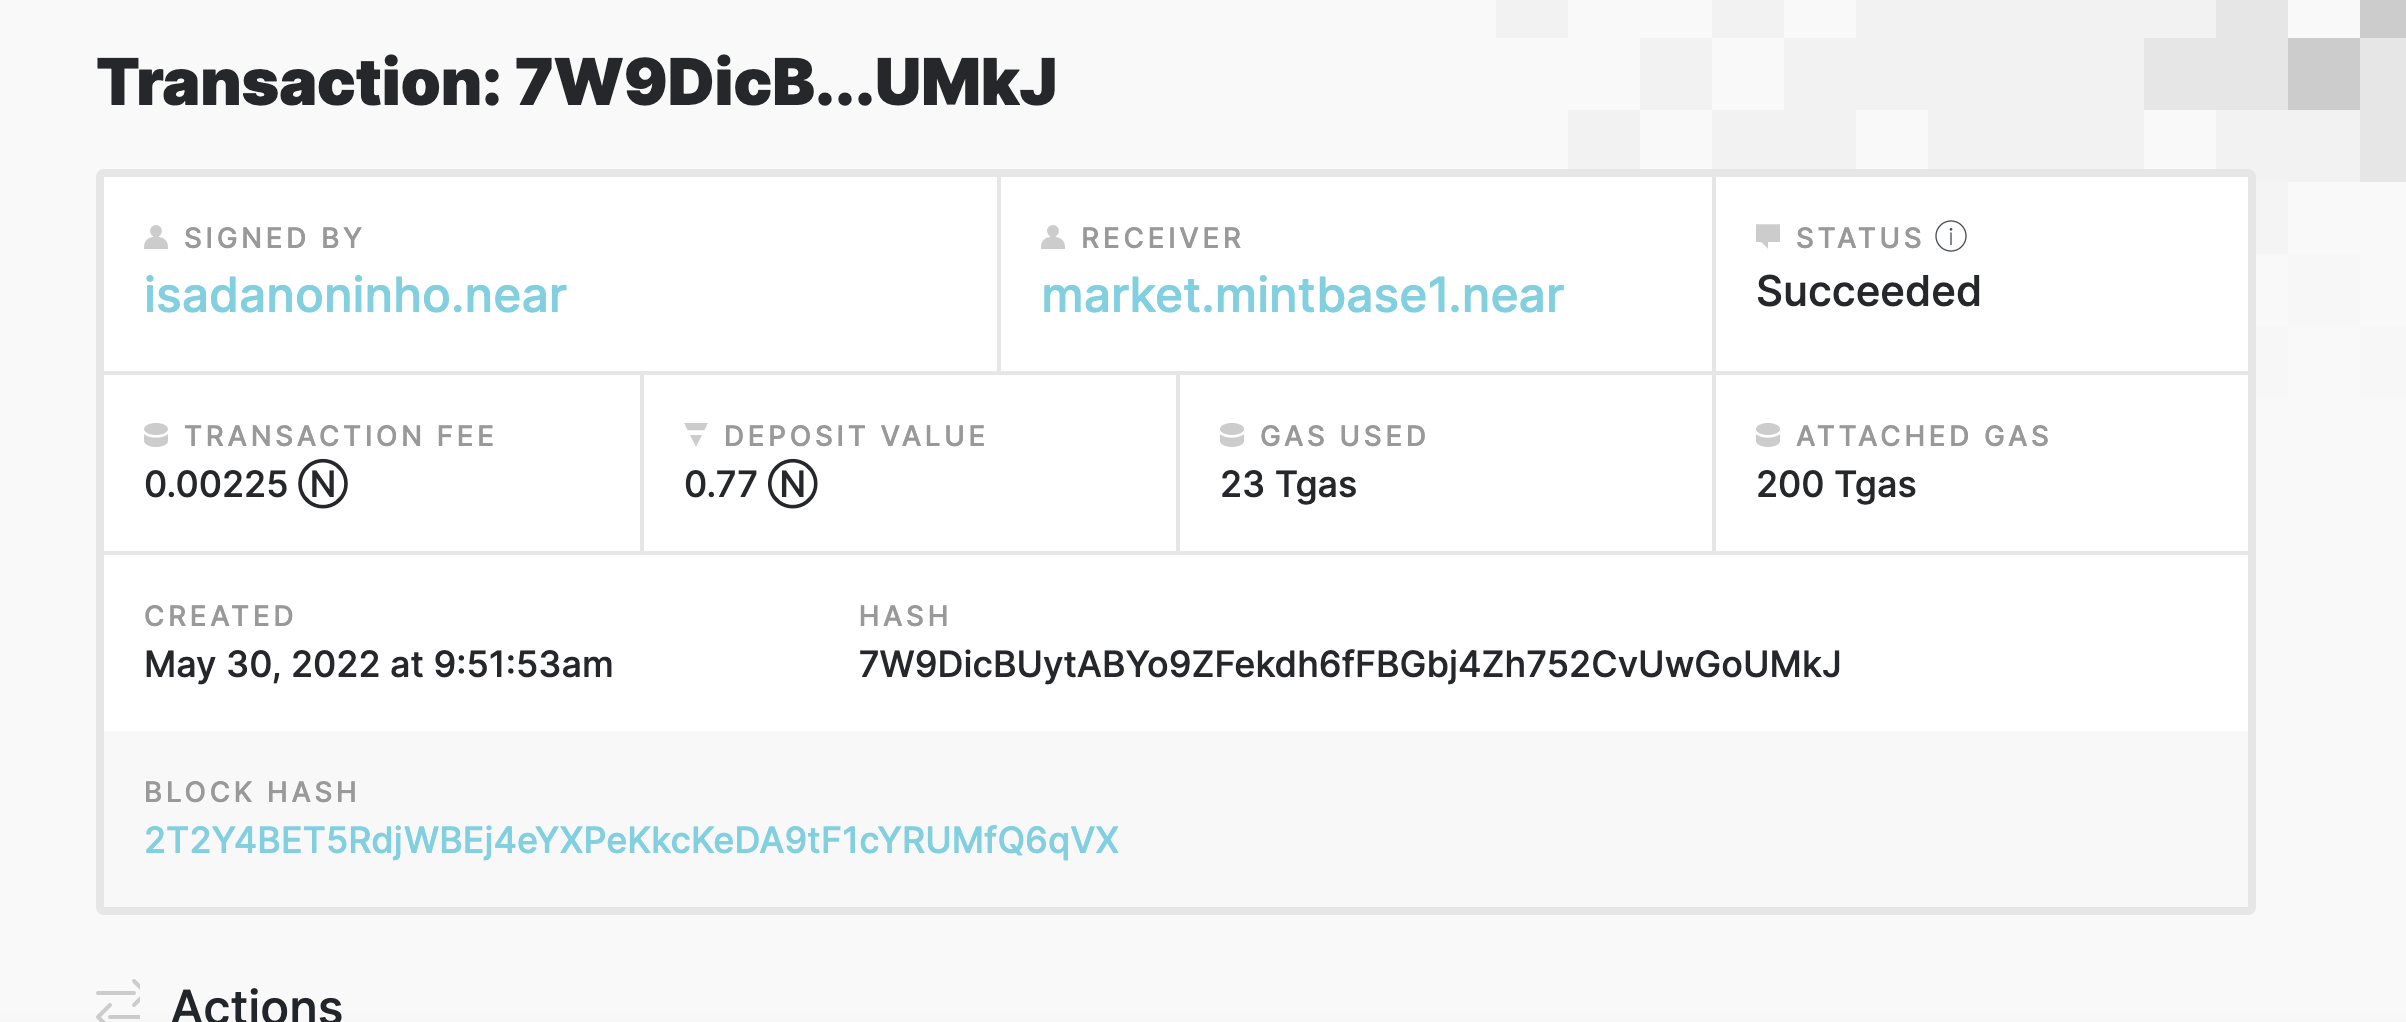Image resolution: width=2406 pixels, height=1022 pixels.
Task: Click the Deposit Value funnel icon
Action: (696, 435)
